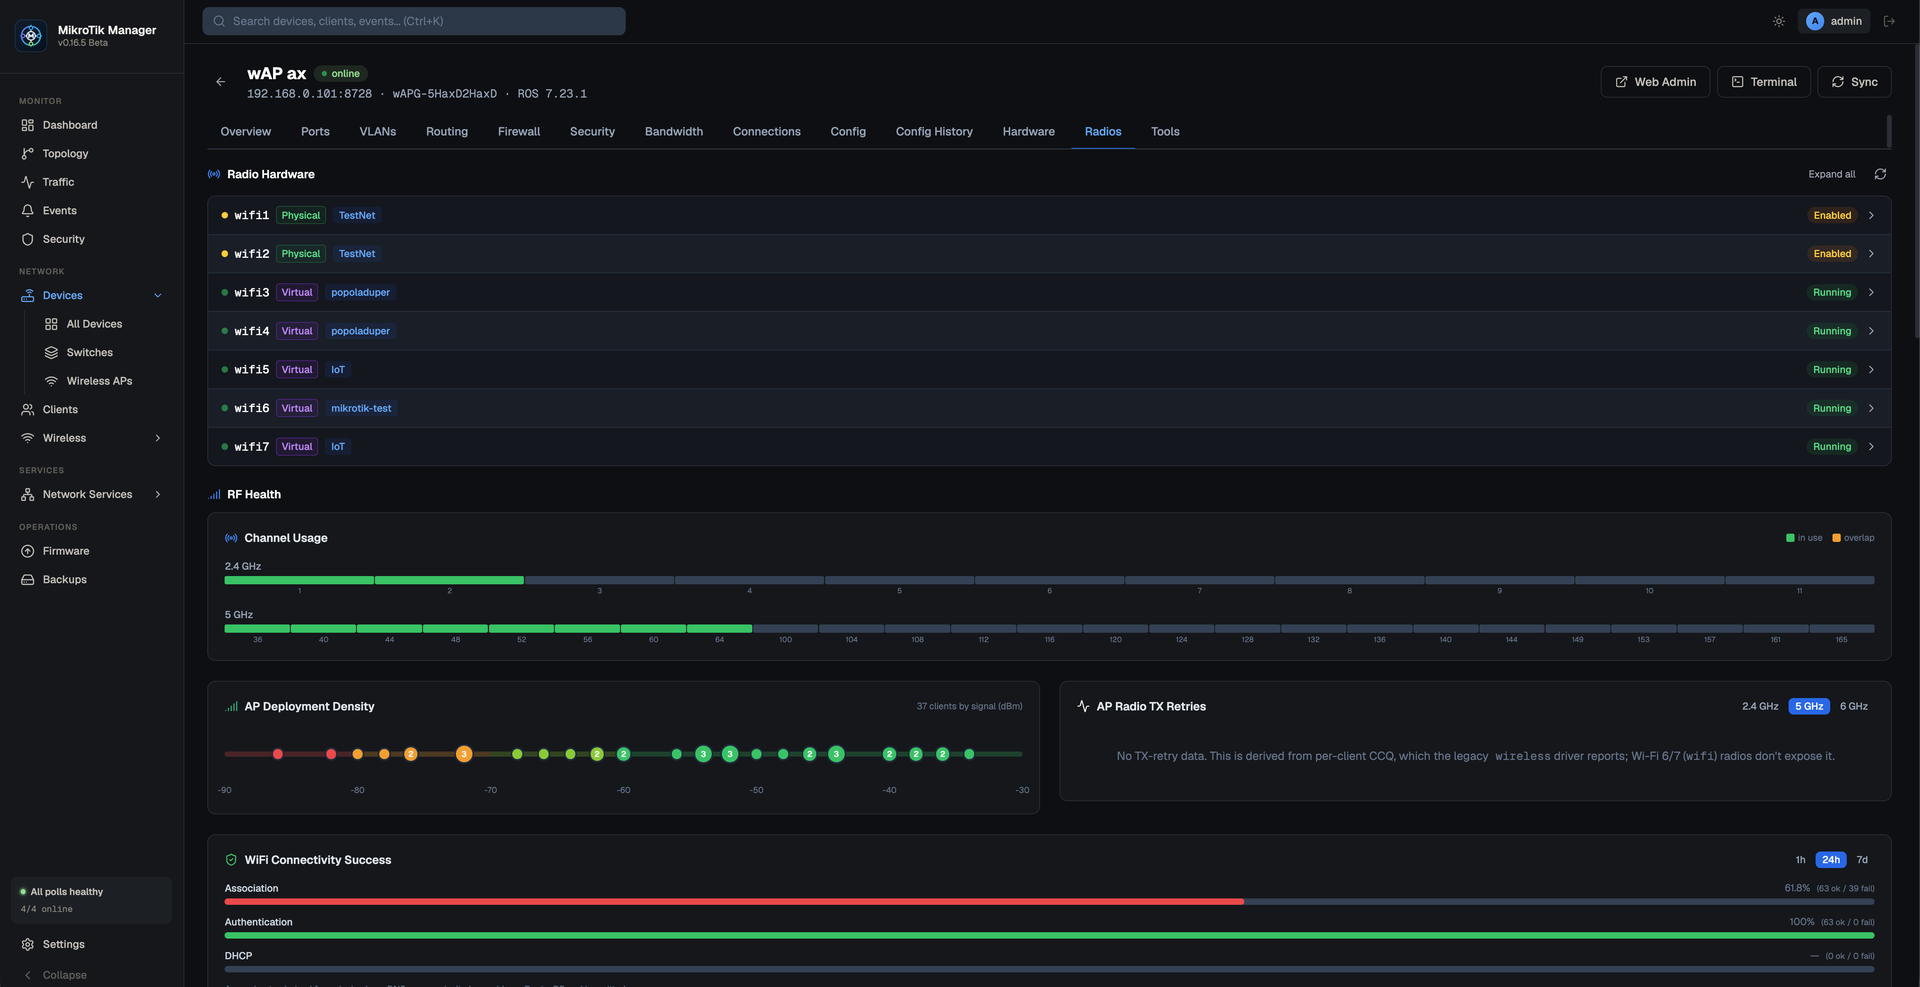Click the Web Admin button
This screenshot has height=987, width=1920.
point(1655,82)
